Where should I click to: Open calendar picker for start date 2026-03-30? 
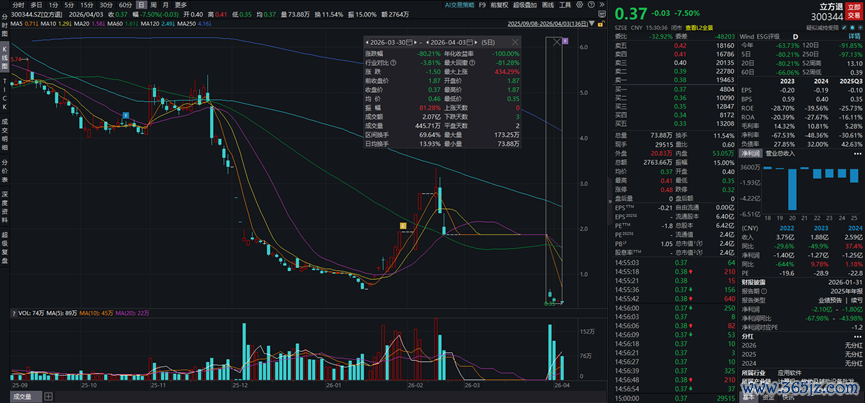point(409,42)
